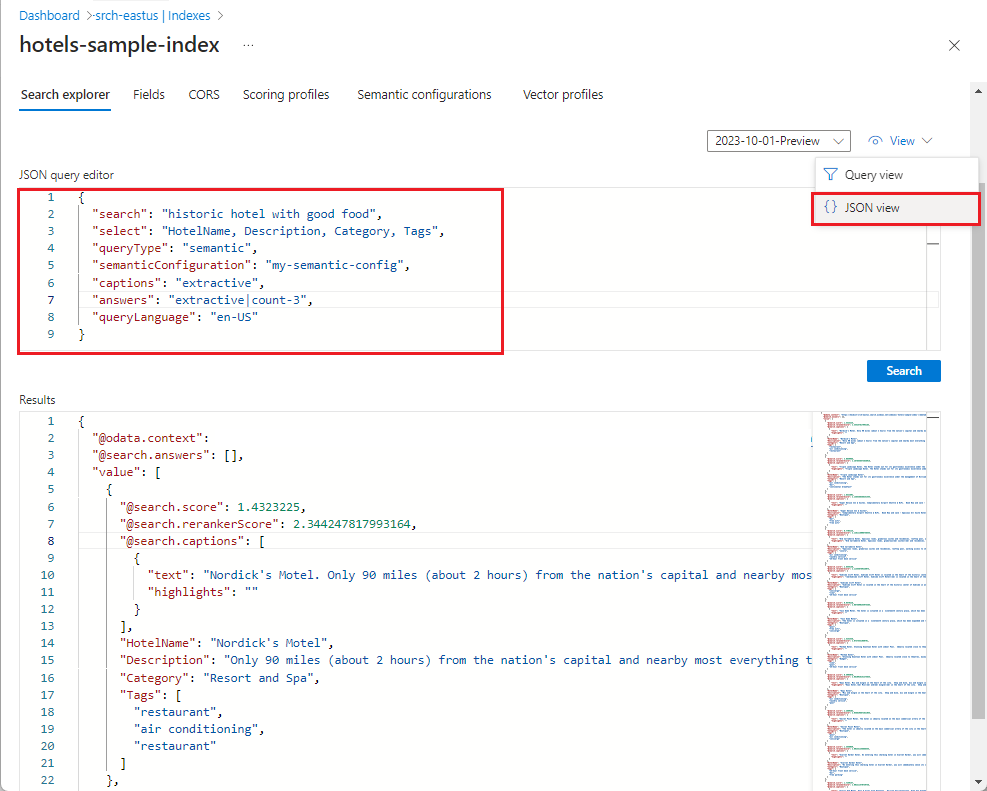Click the chevron after Indexes in the breadcrumb

pos(220,15)
